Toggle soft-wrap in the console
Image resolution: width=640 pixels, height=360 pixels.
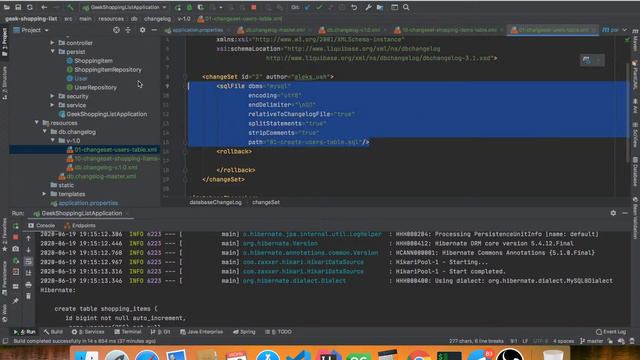(x=28, y=261)
